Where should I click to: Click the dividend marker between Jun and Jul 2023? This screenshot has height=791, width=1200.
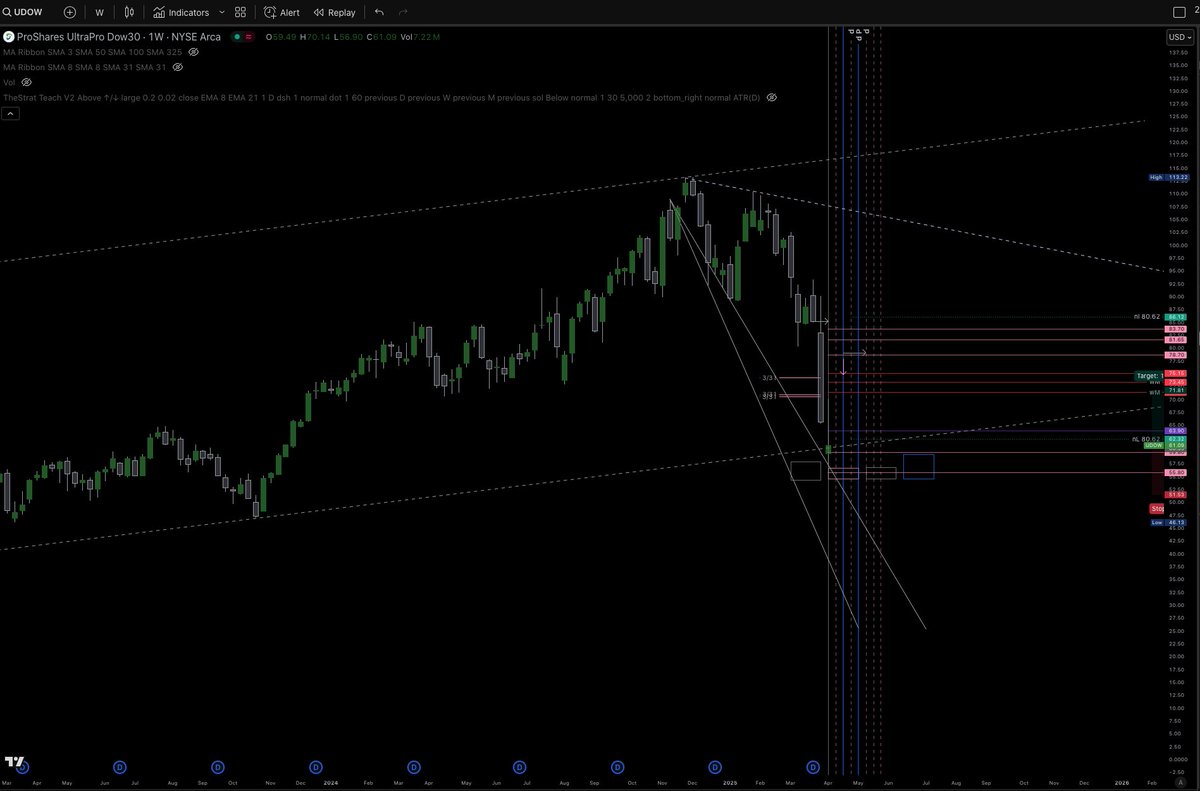(120, 767)
